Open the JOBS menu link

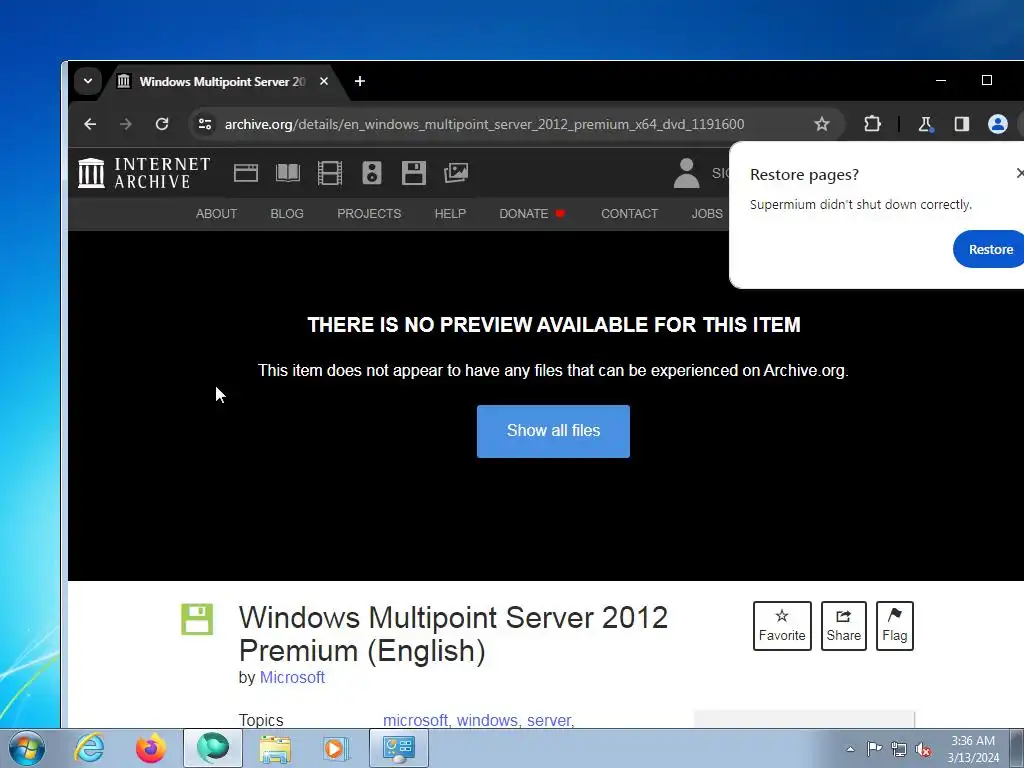coord(707,214)
